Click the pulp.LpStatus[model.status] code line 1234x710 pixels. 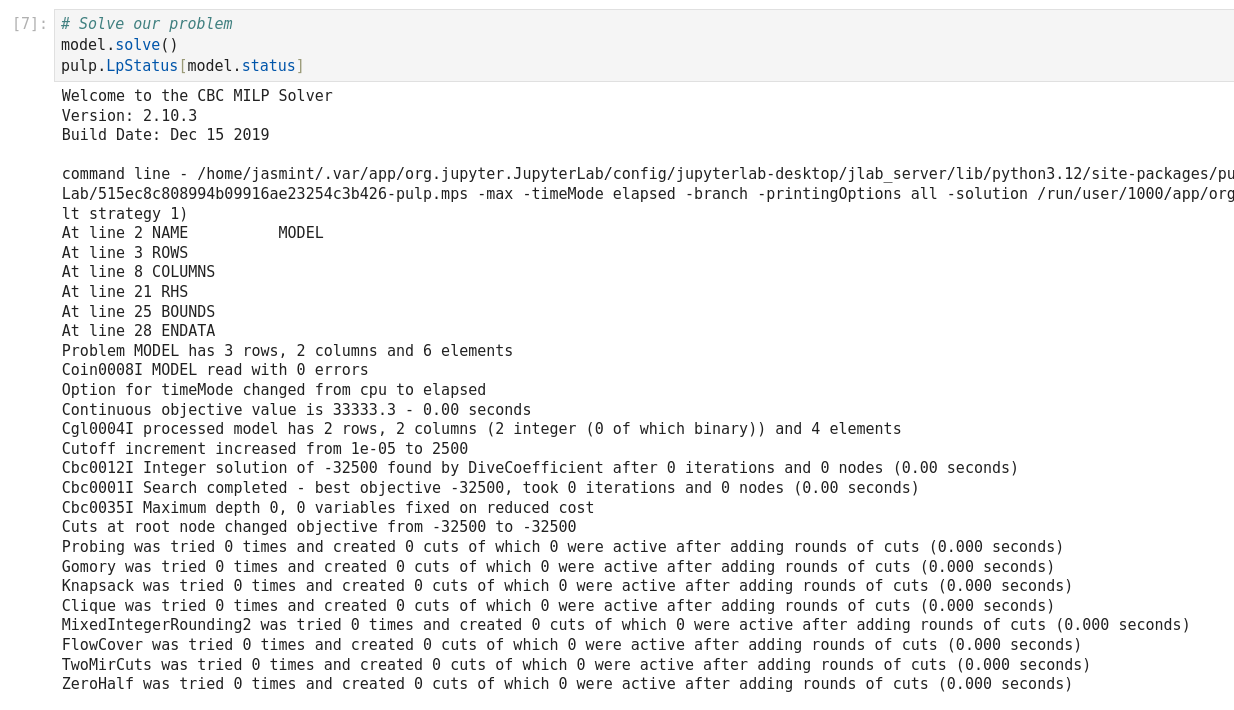[182, 66]
